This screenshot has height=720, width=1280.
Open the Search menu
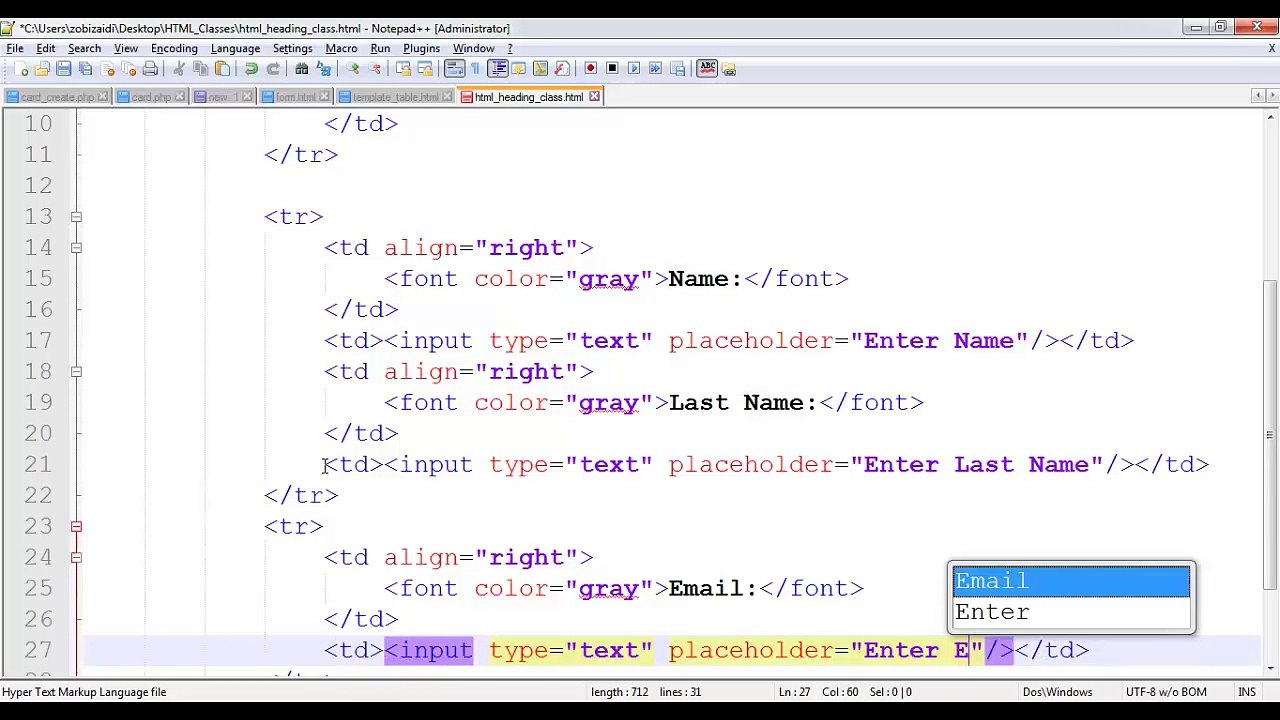click(x=84, y=48)
